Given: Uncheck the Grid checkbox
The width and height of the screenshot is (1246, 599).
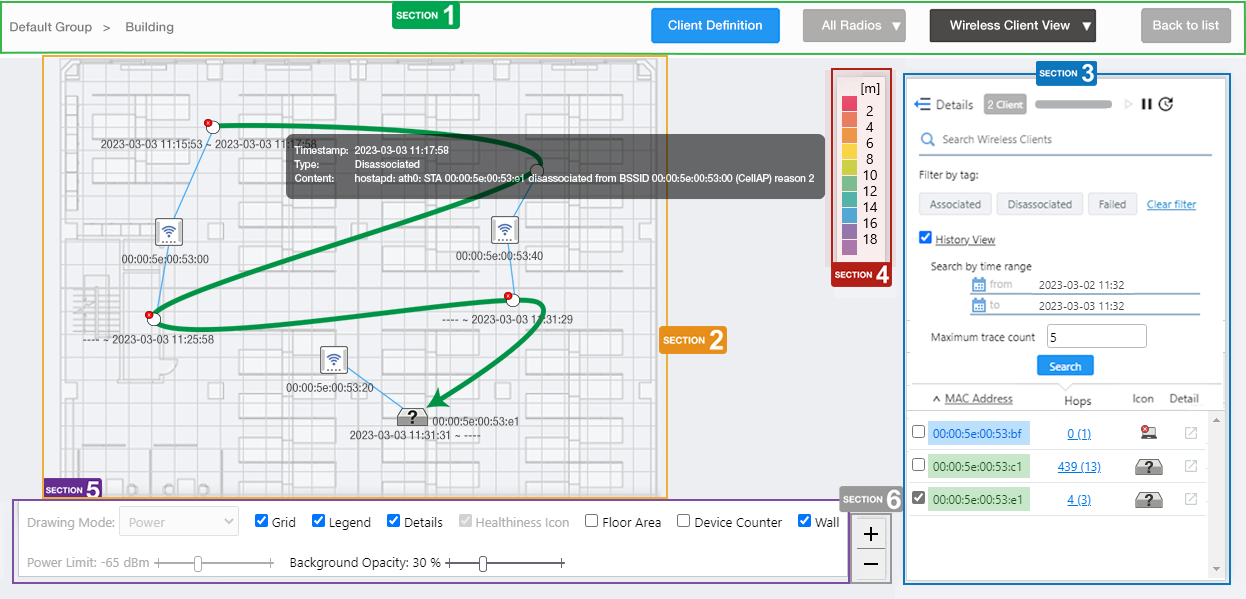Looking at the screenshot, I should click(262, 521).
